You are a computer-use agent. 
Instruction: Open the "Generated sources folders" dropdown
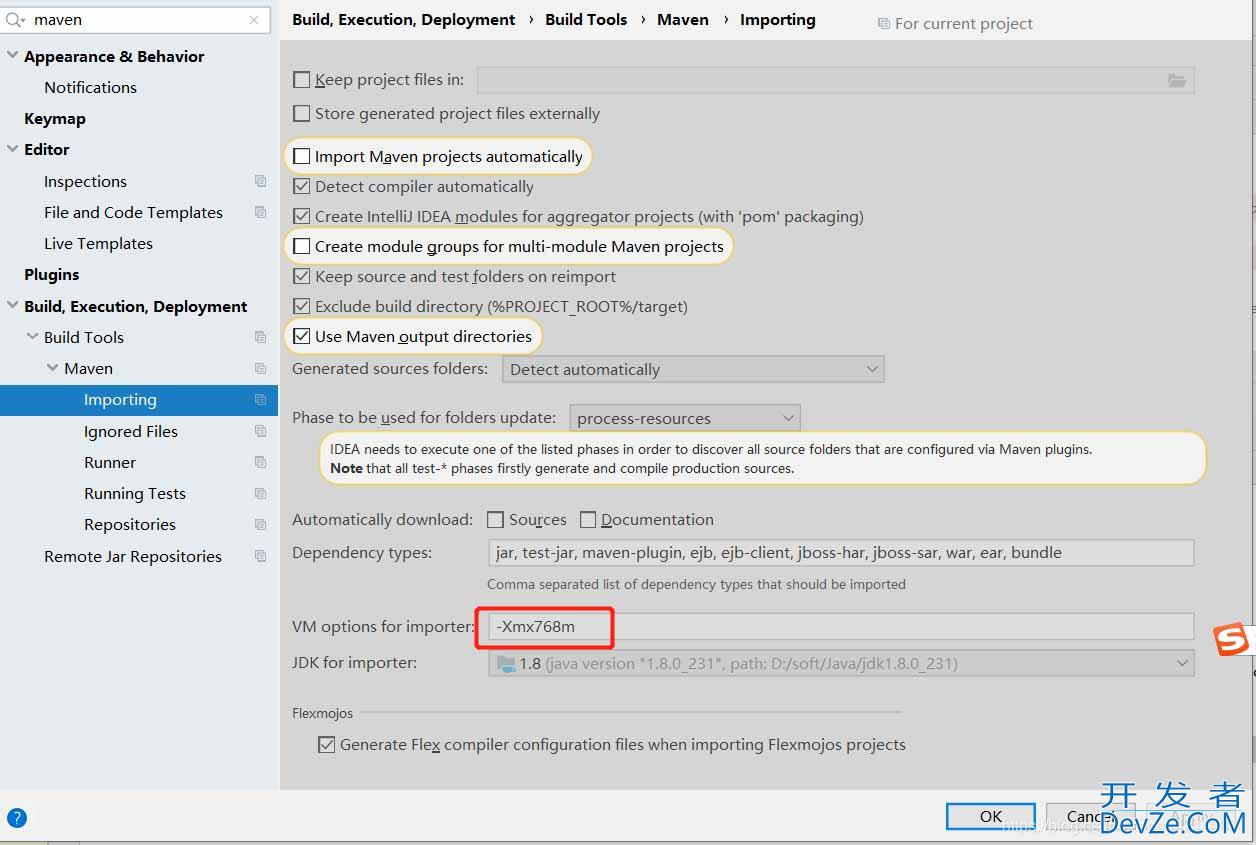click(693, 369)
